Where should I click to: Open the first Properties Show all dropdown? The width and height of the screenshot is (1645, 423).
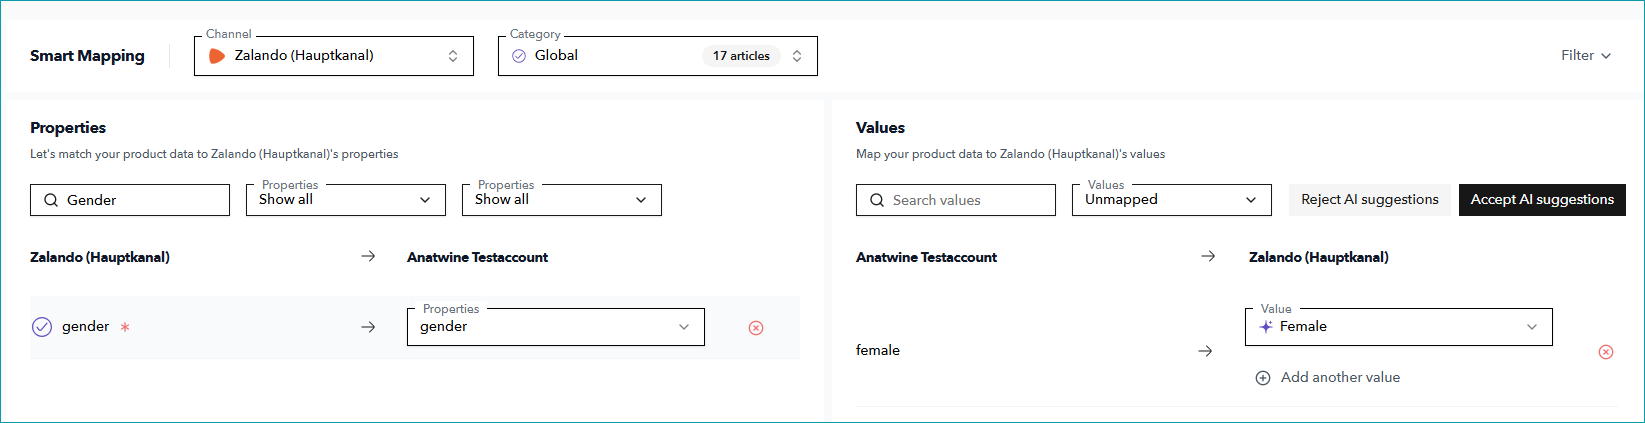346,200
